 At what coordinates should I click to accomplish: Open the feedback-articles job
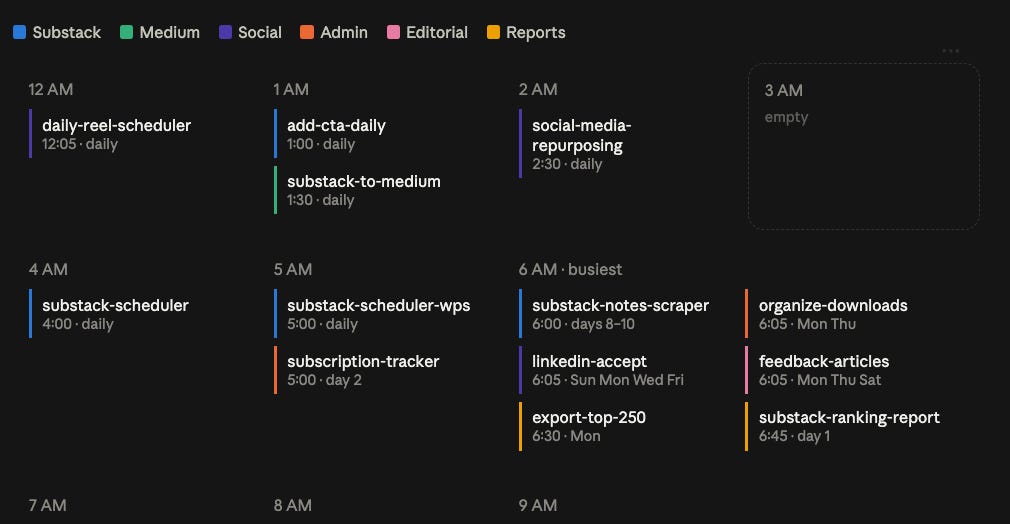point(818,370)
